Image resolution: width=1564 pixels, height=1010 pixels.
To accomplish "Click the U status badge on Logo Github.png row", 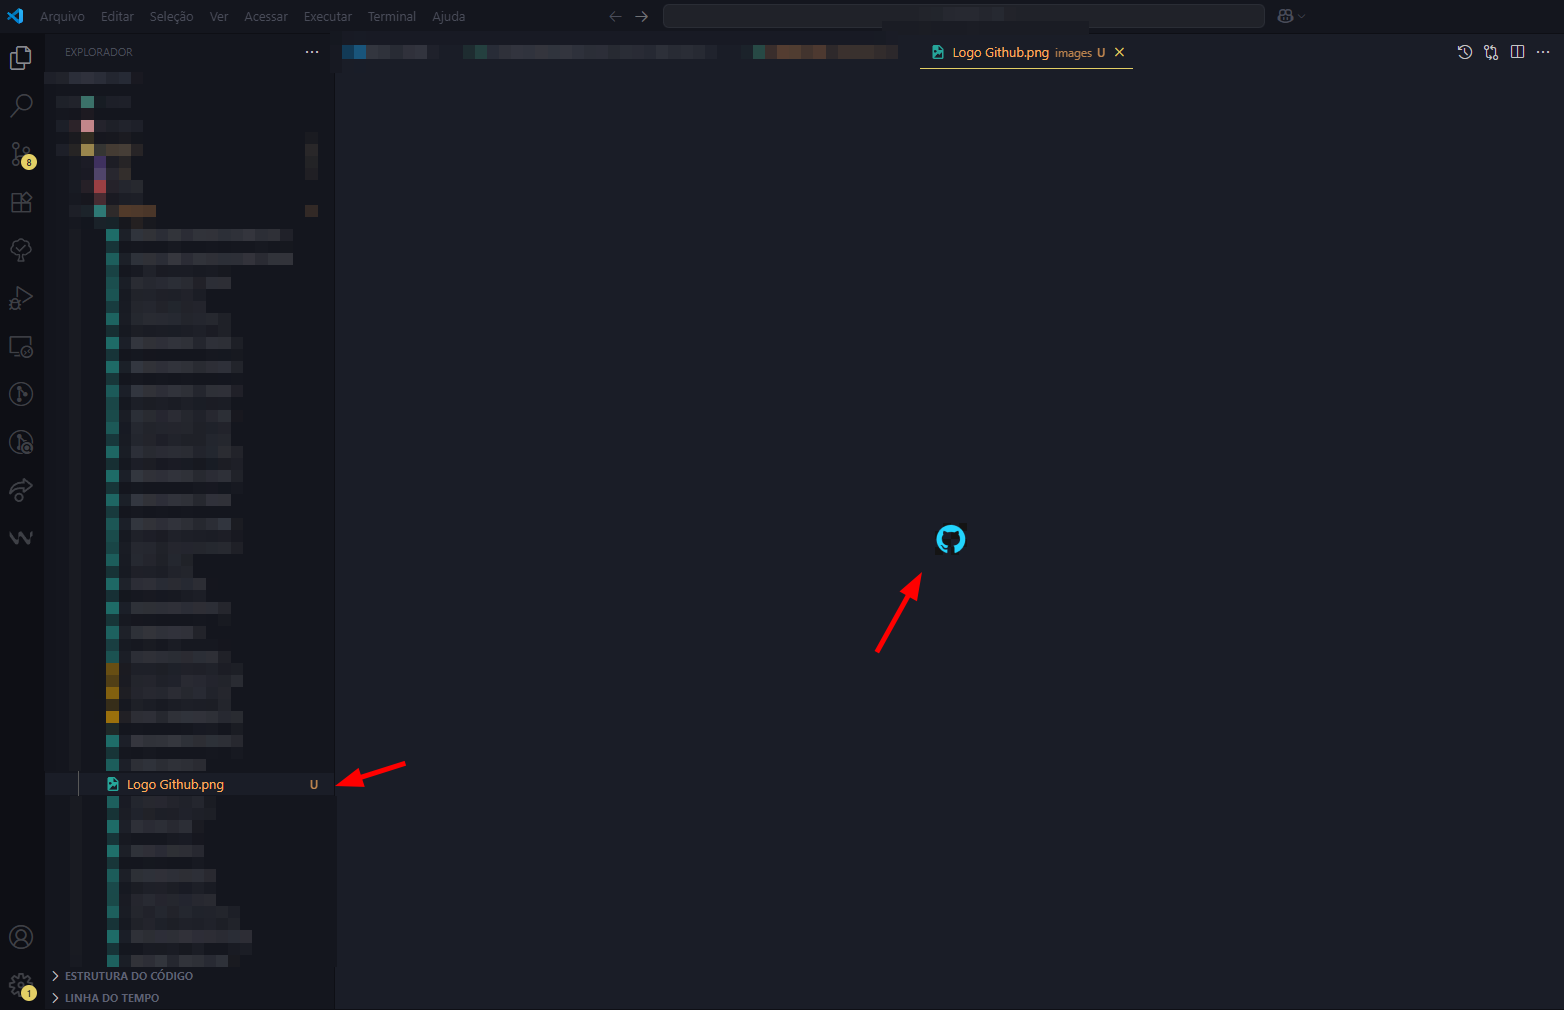I will tap(314, 785).
